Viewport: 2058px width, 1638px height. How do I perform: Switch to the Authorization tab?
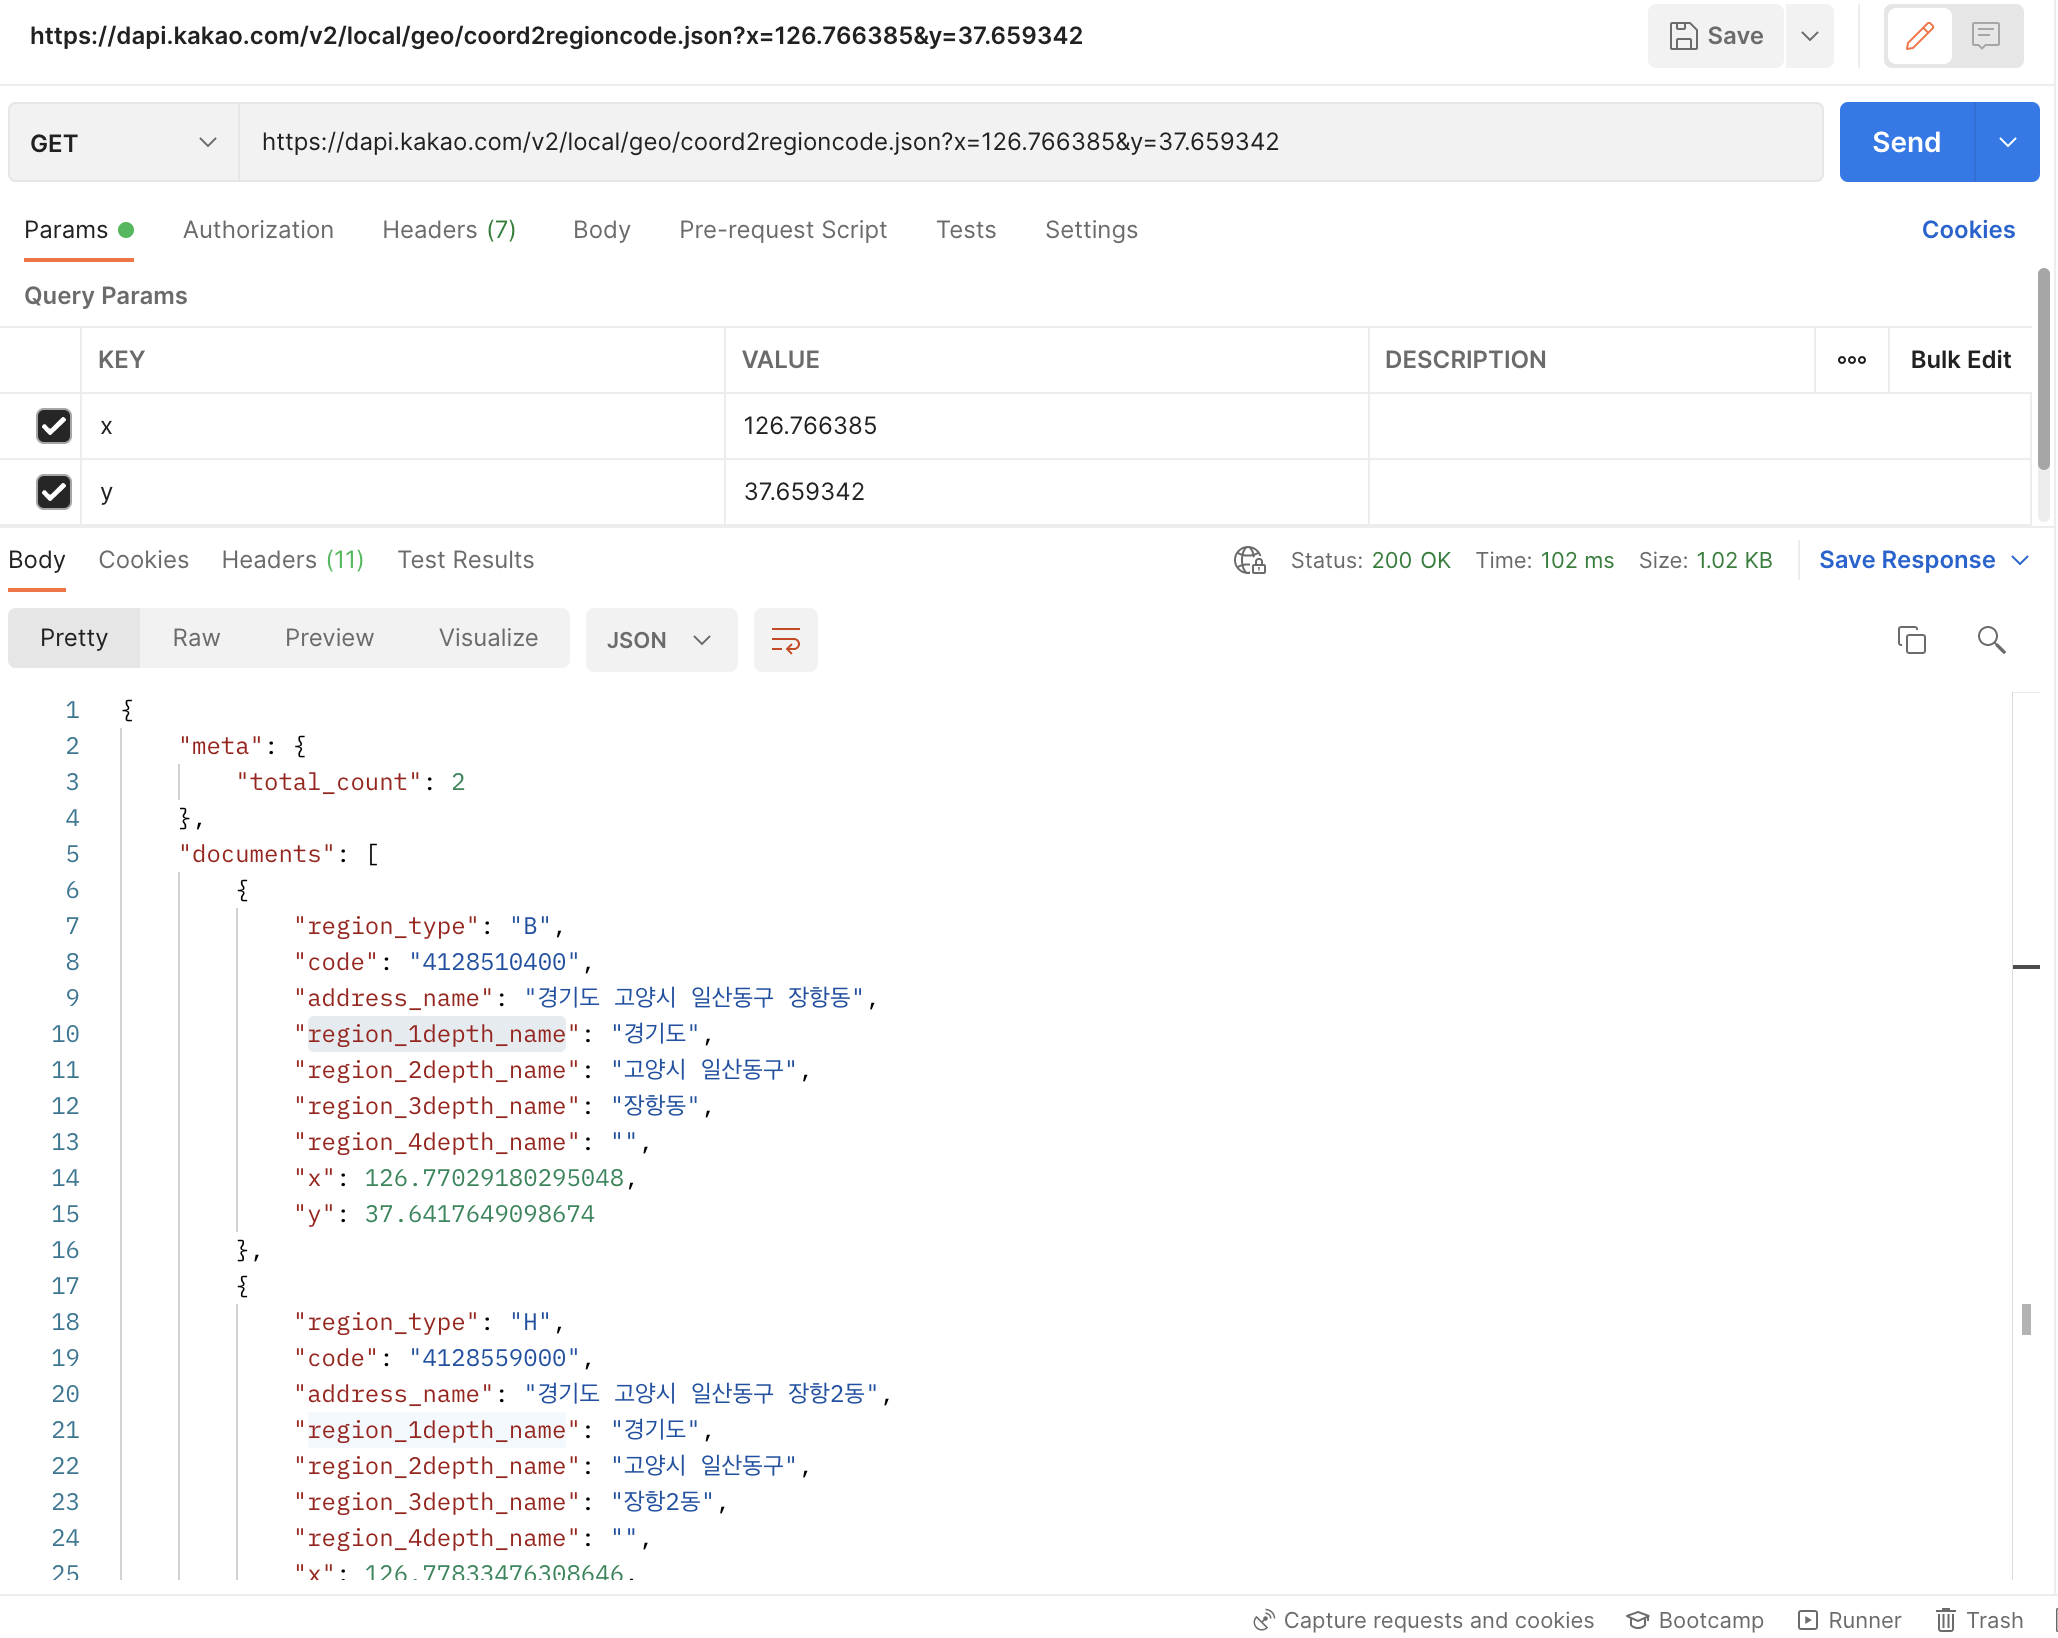point(258,230)
